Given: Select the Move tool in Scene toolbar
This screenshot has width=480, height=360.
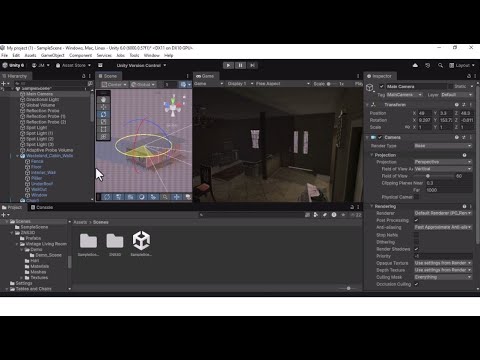Looking at the screenshot, I should [x=103, y=107].
